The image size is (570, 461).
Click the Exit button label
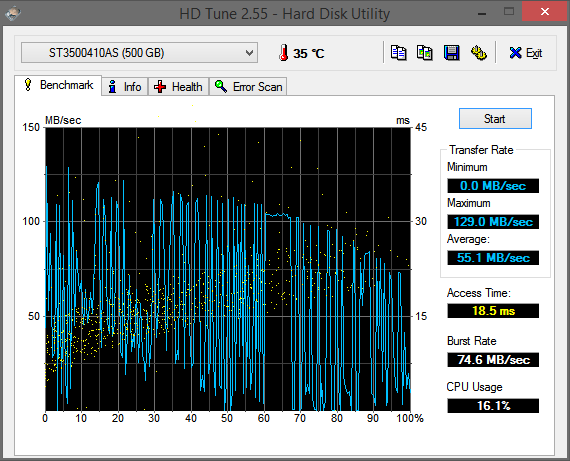point(534,53)
